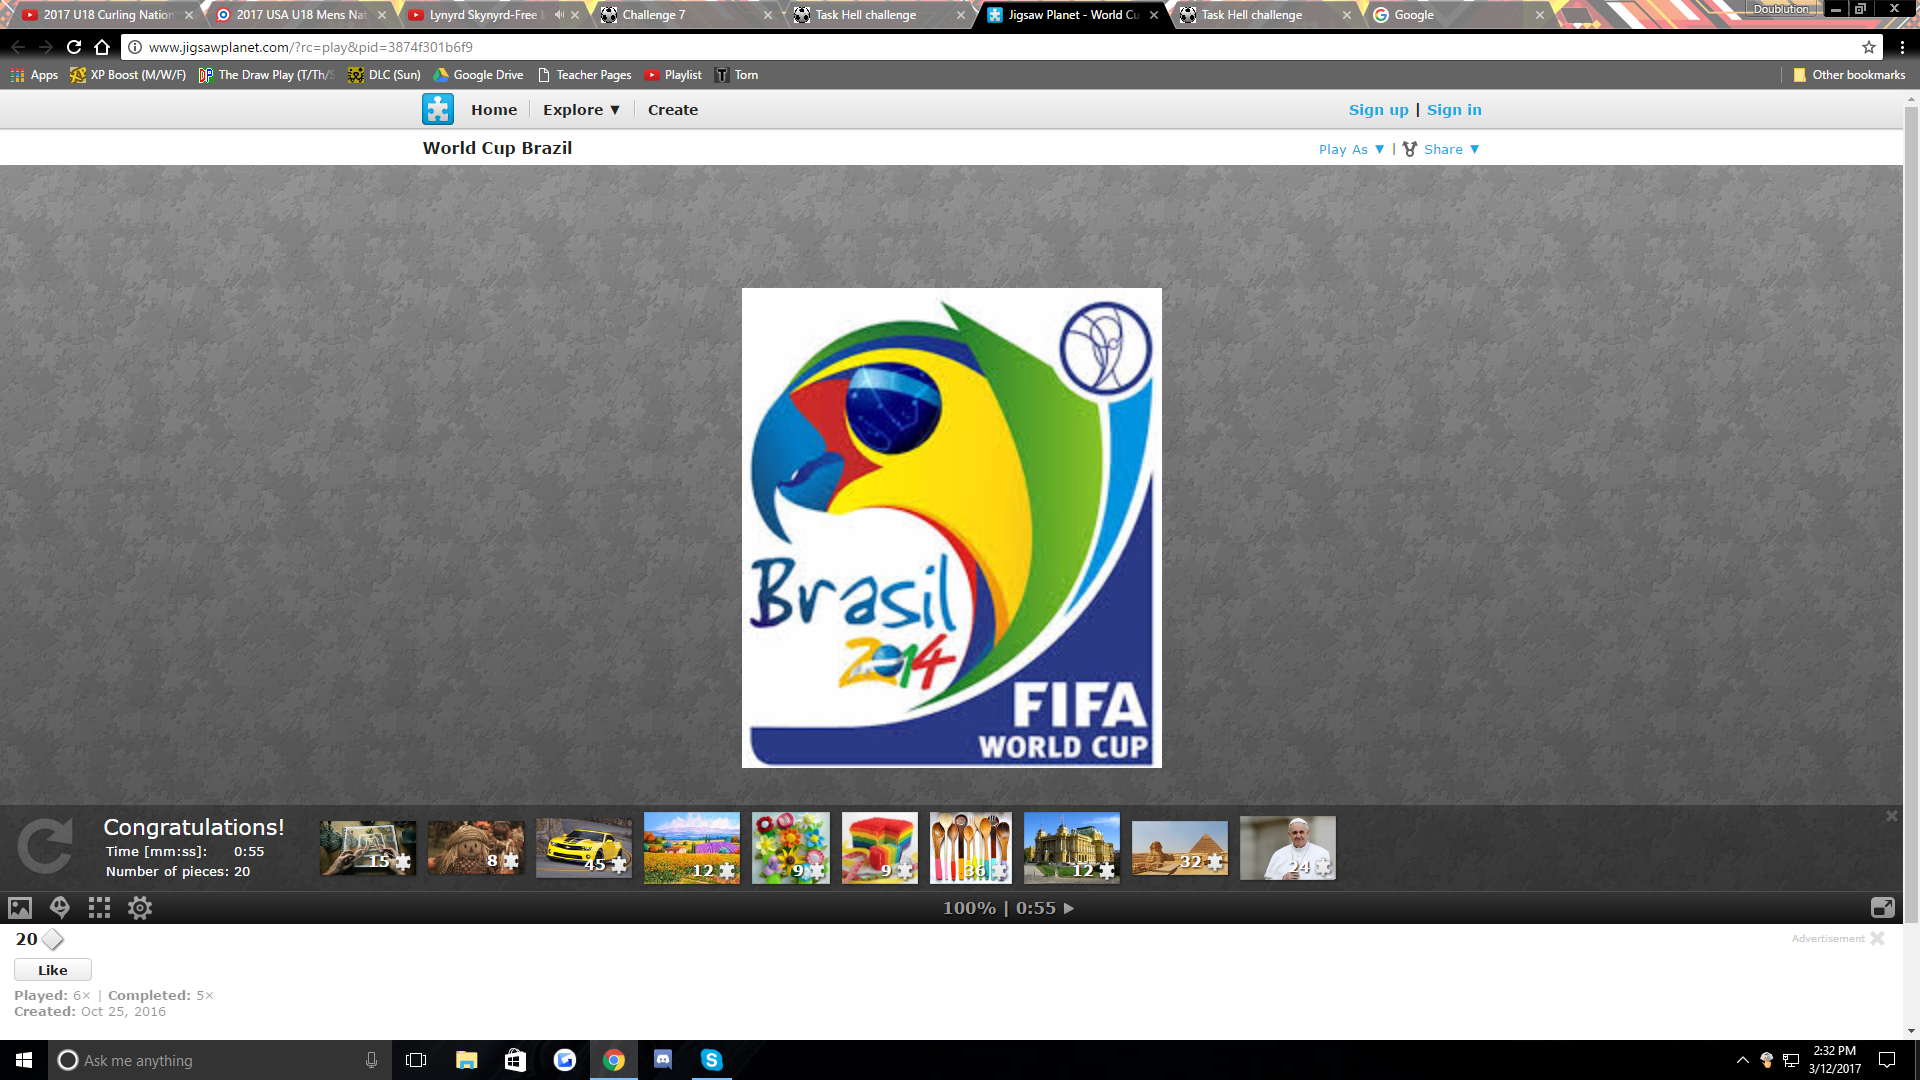1920x1080 pixels.
Task: Open Skype from the taskbar
Action: click(x=711, y=1060)
